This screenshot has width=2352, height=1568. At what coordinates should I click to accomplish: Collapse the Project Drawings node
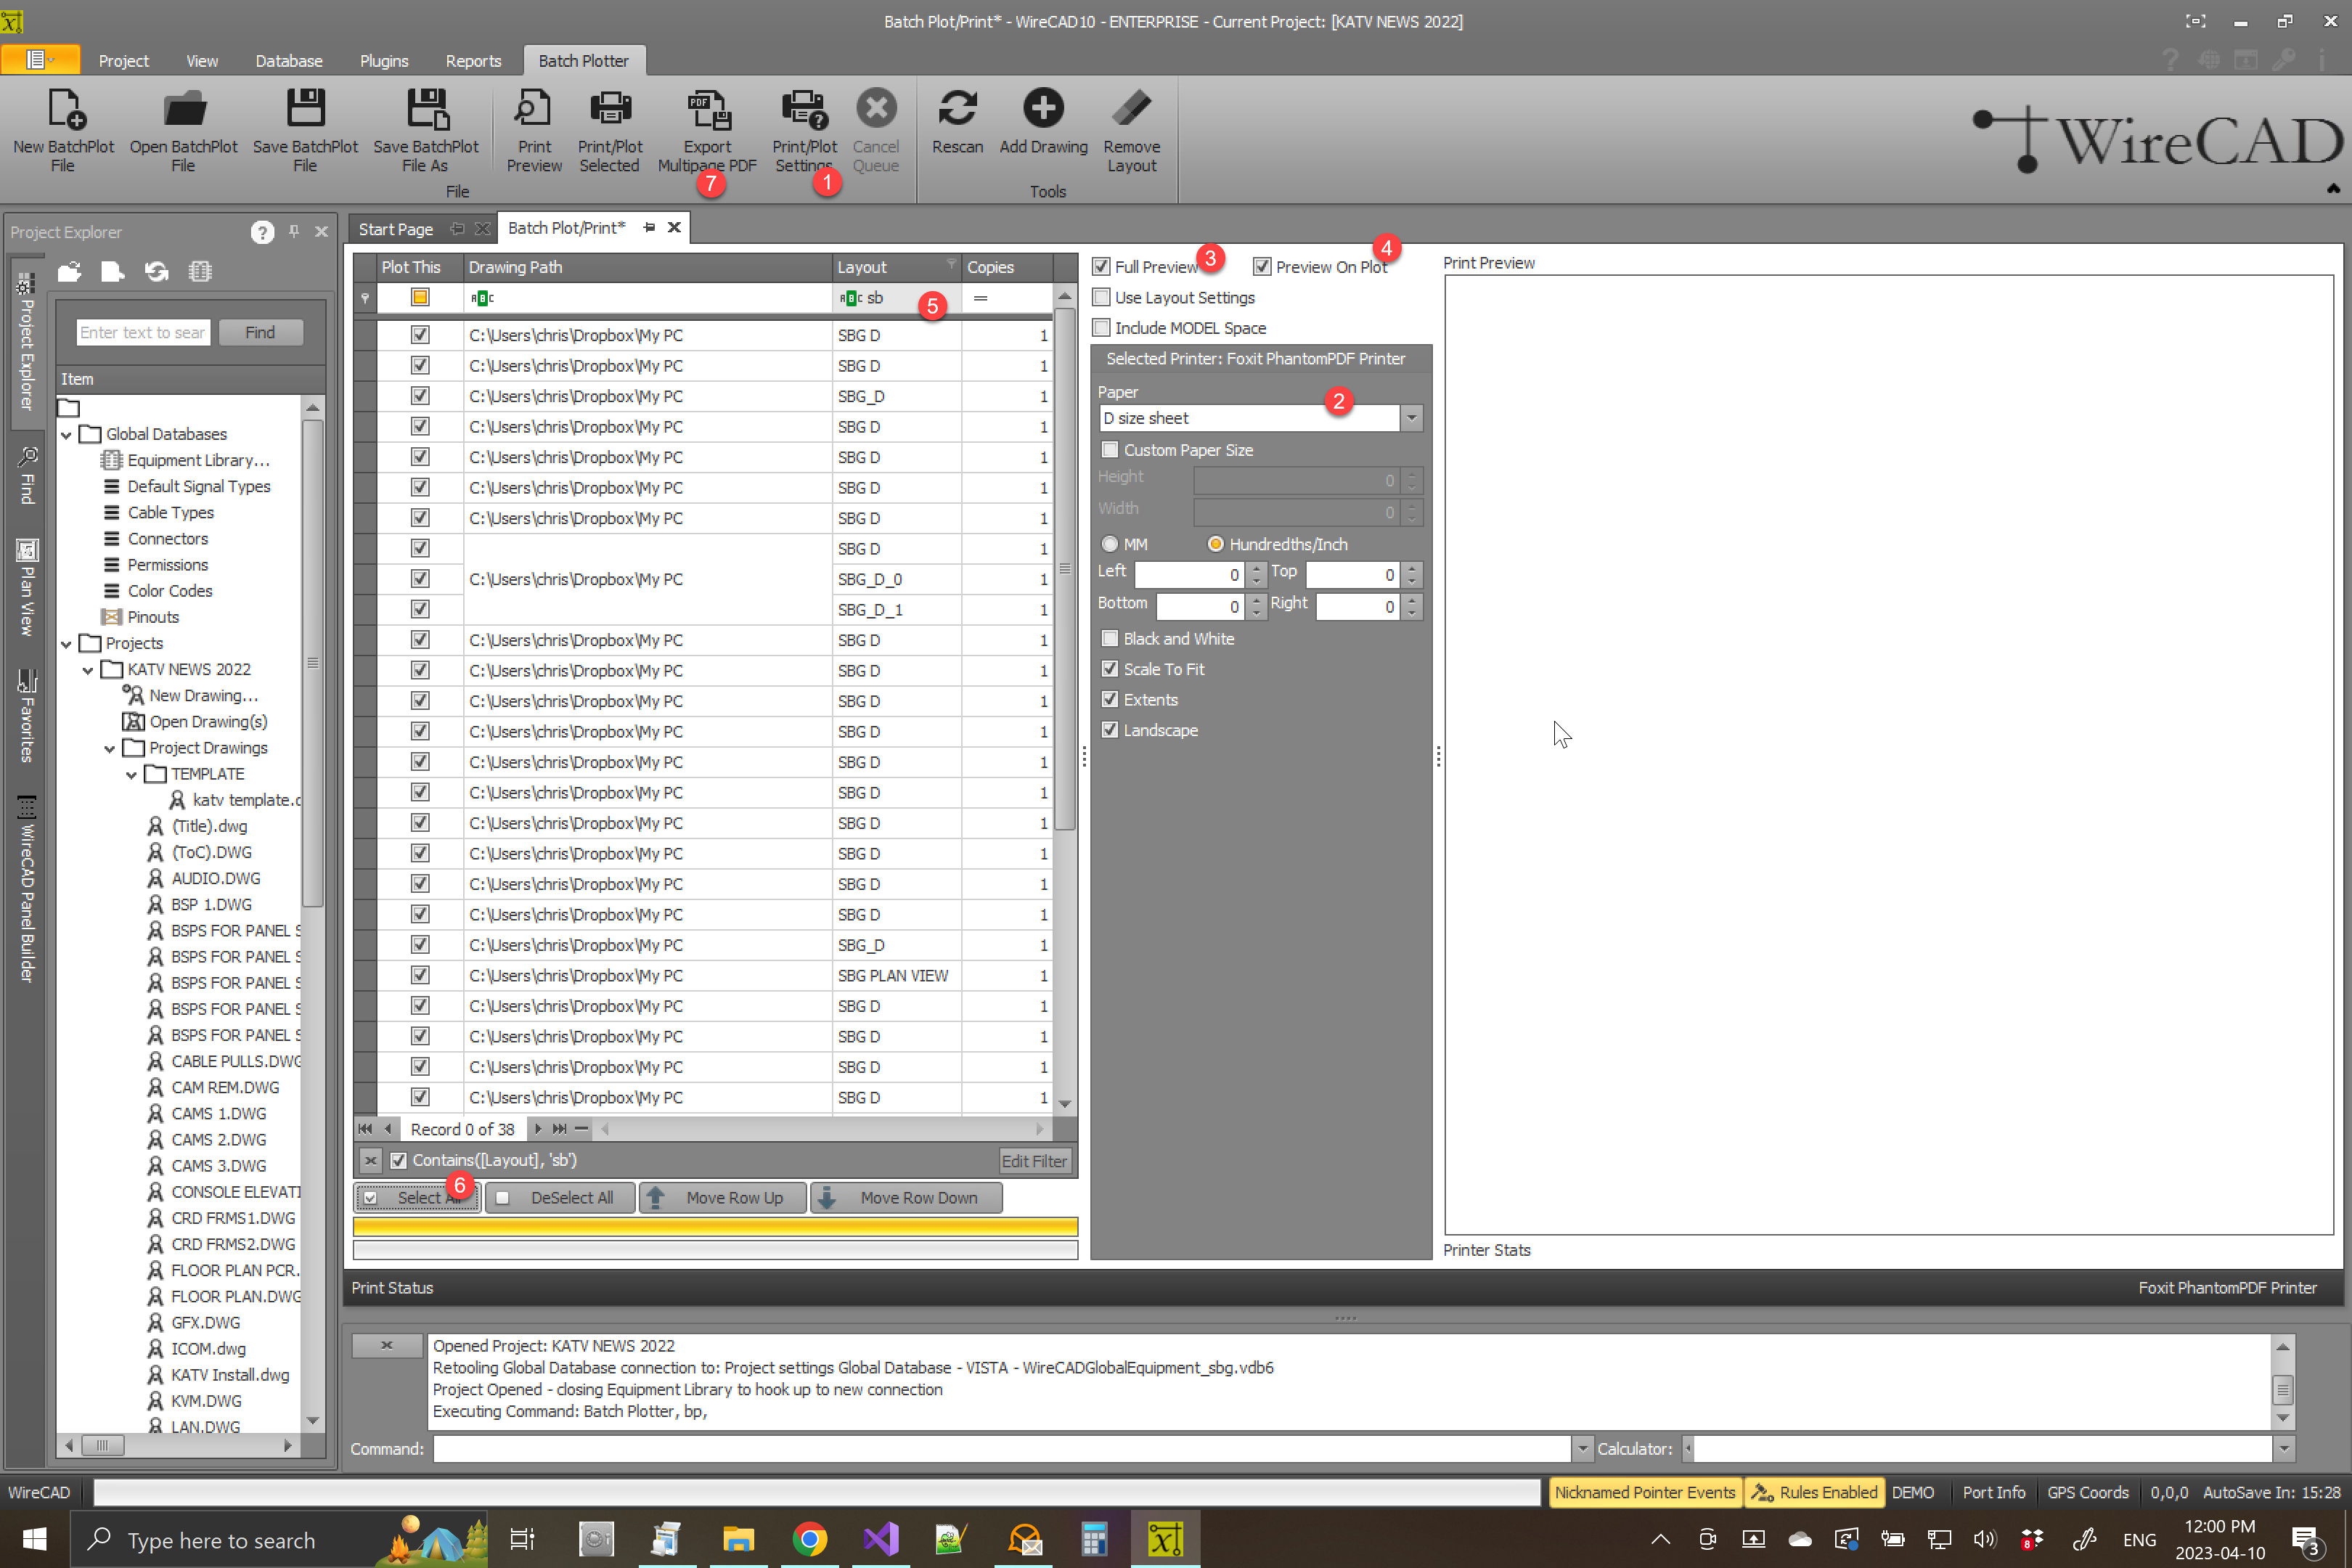(x=110, y=748)
